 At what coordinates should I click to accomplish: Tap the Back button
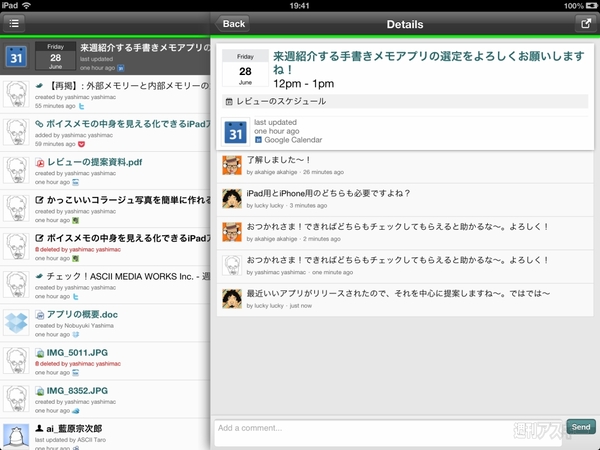click(233, 23)
